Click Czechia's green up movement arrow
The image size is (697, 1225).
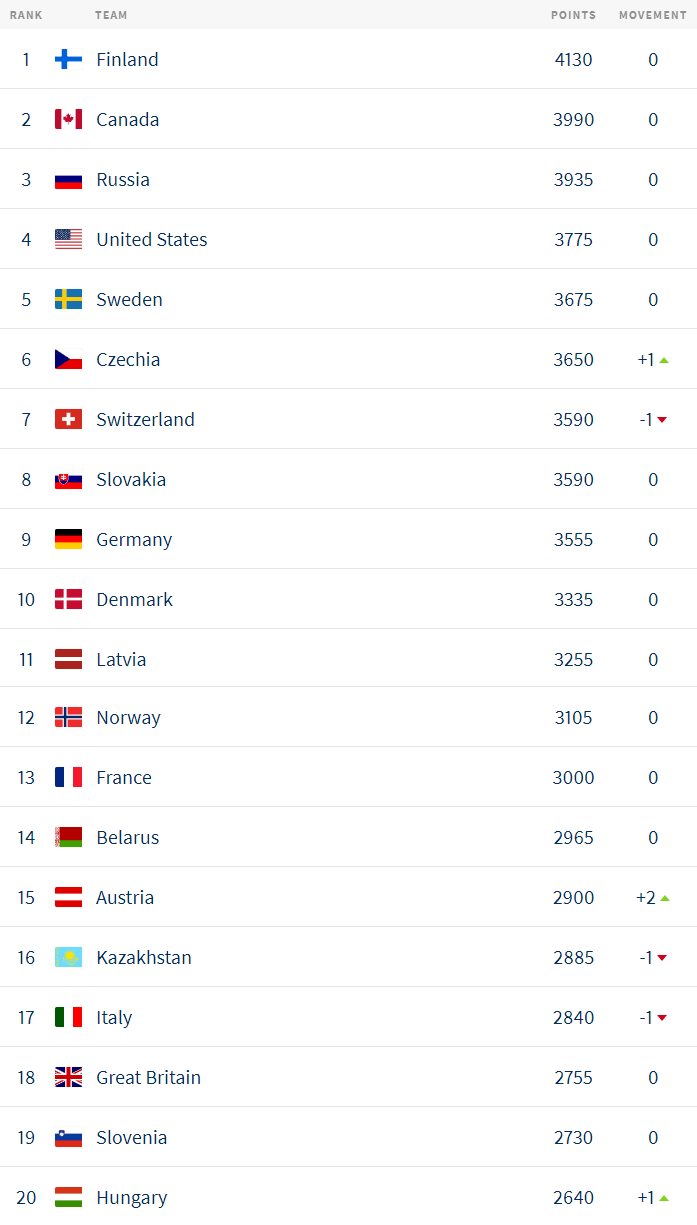[664, 359]
